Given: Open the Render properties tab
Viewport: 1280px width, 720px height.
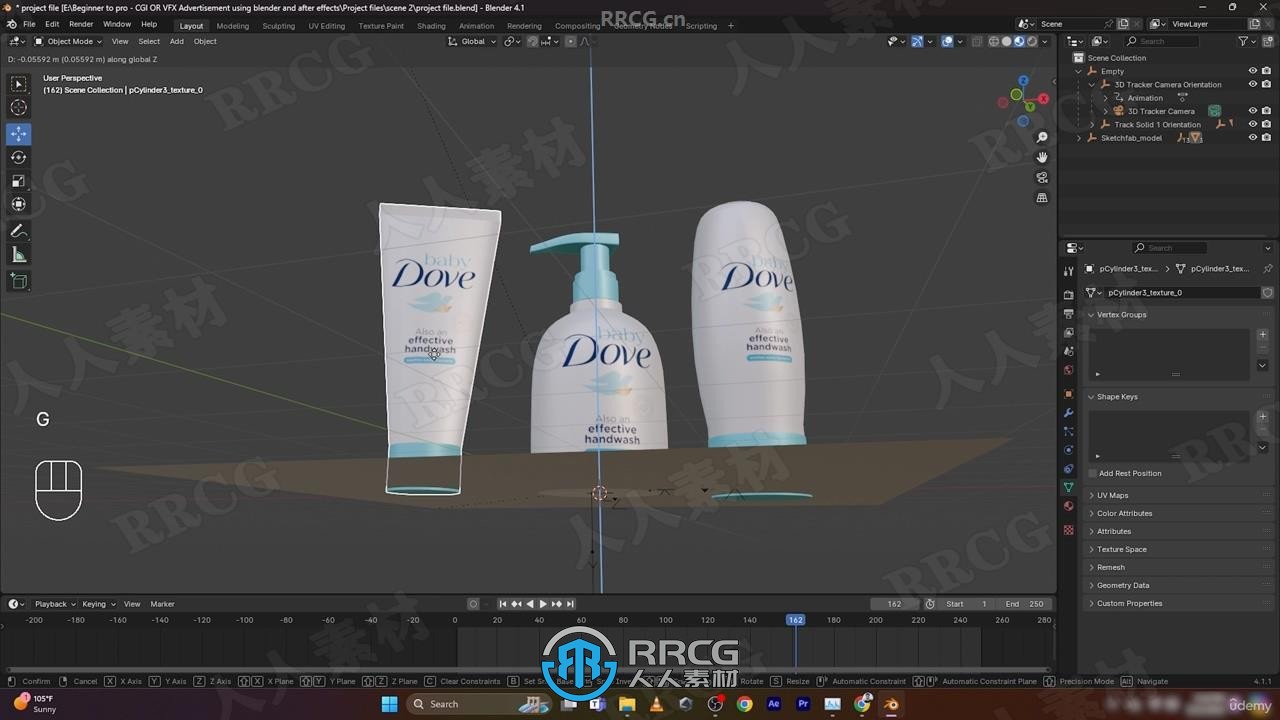Looking at the screenshot, I should pyautogui.click(x=1068, y=295).
